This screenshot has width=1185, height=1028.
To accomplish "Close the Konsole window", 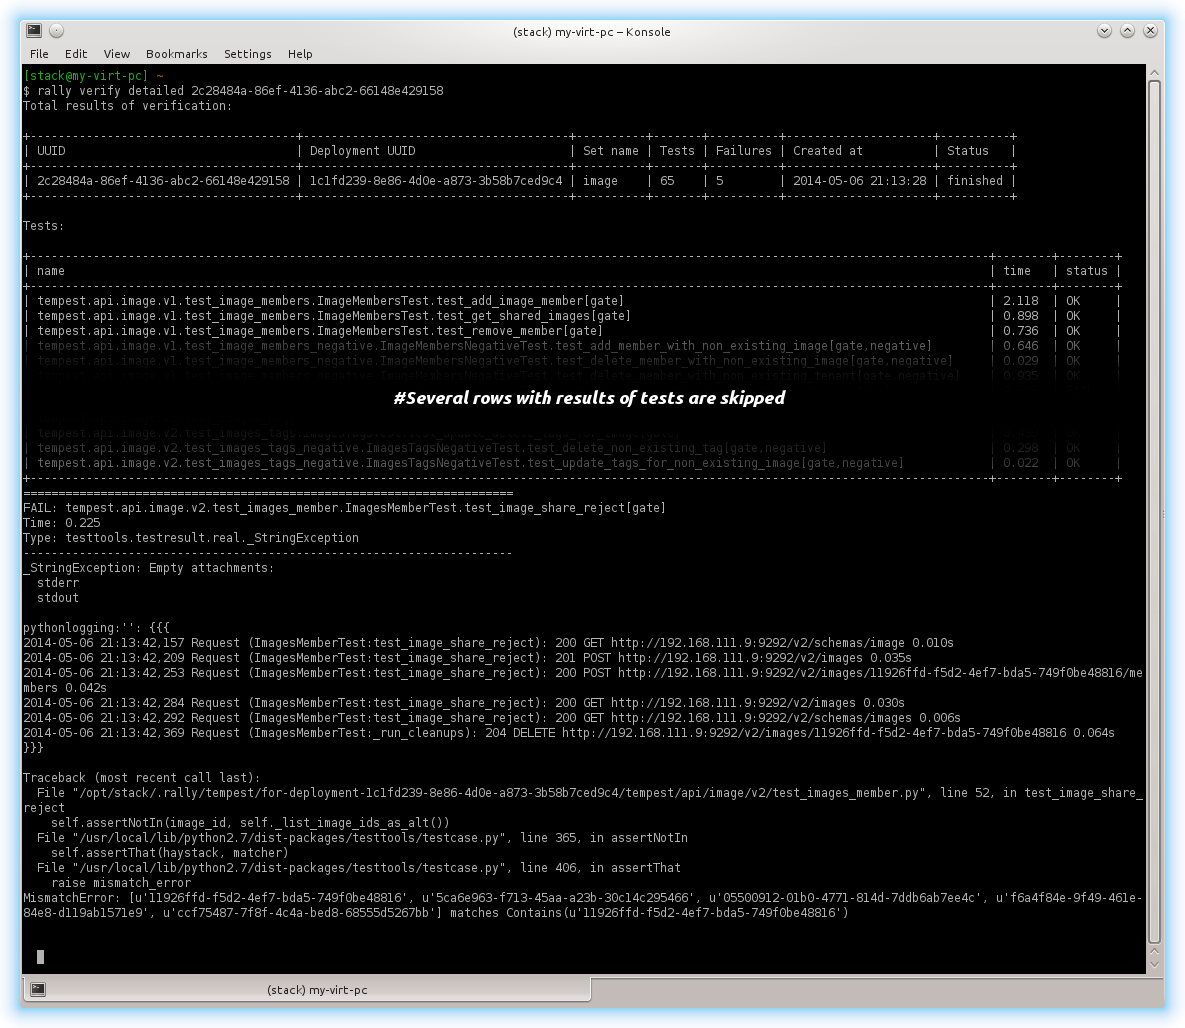I will click(1150, 31).
